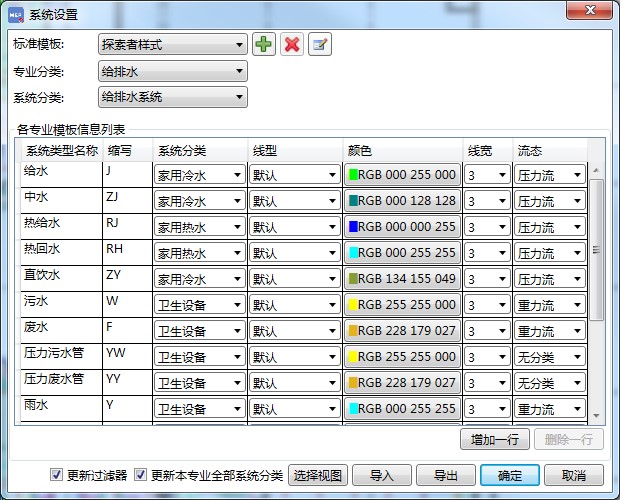This screenshot has height=500, width=620.
Task: Click the 导出 button
Action: coord(446,475)
